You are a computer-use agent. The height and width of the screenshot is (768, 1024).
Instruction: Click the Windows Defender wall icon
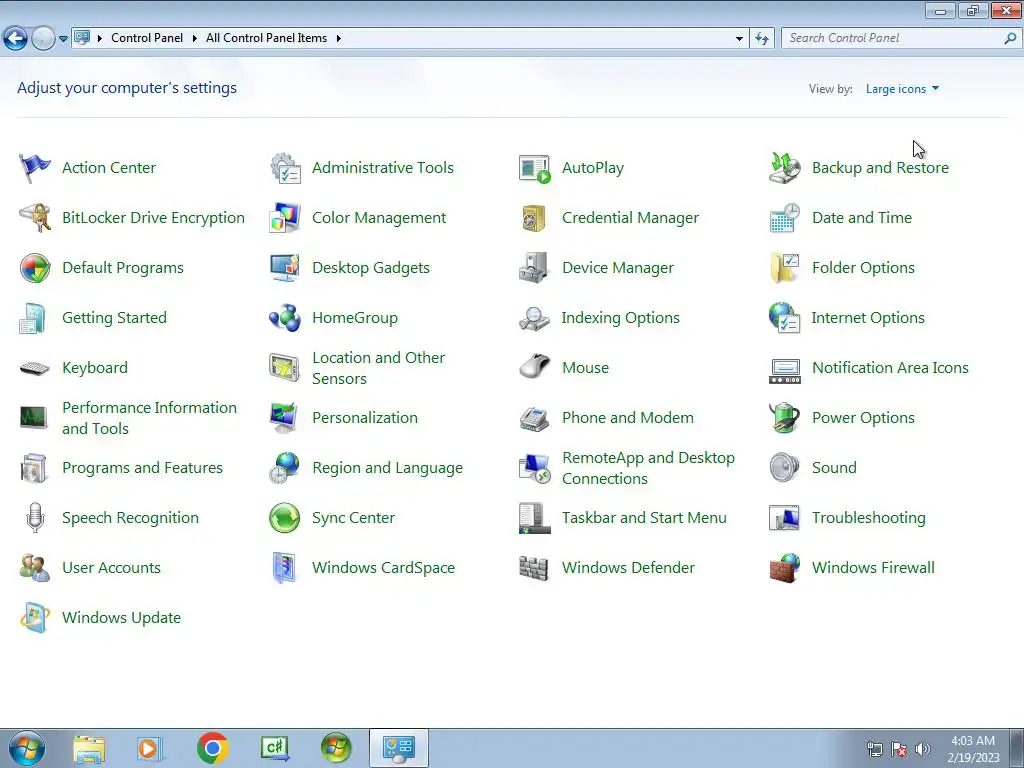pos(534,568)
